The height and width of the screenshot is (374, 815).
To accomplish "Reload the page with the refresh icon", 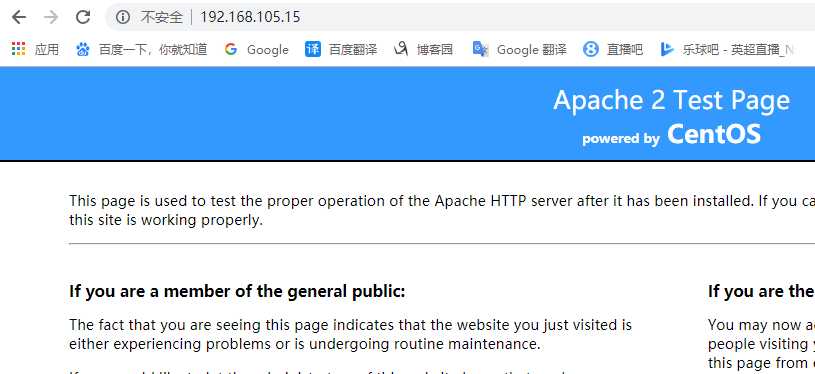I will [x=83, y=17].
